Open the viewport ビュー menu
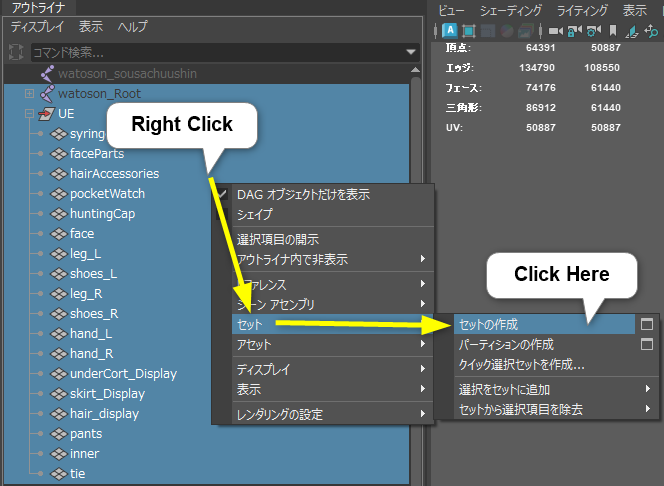Image resolution: width=664 pixels, height=486 pixels. (452, 10)
